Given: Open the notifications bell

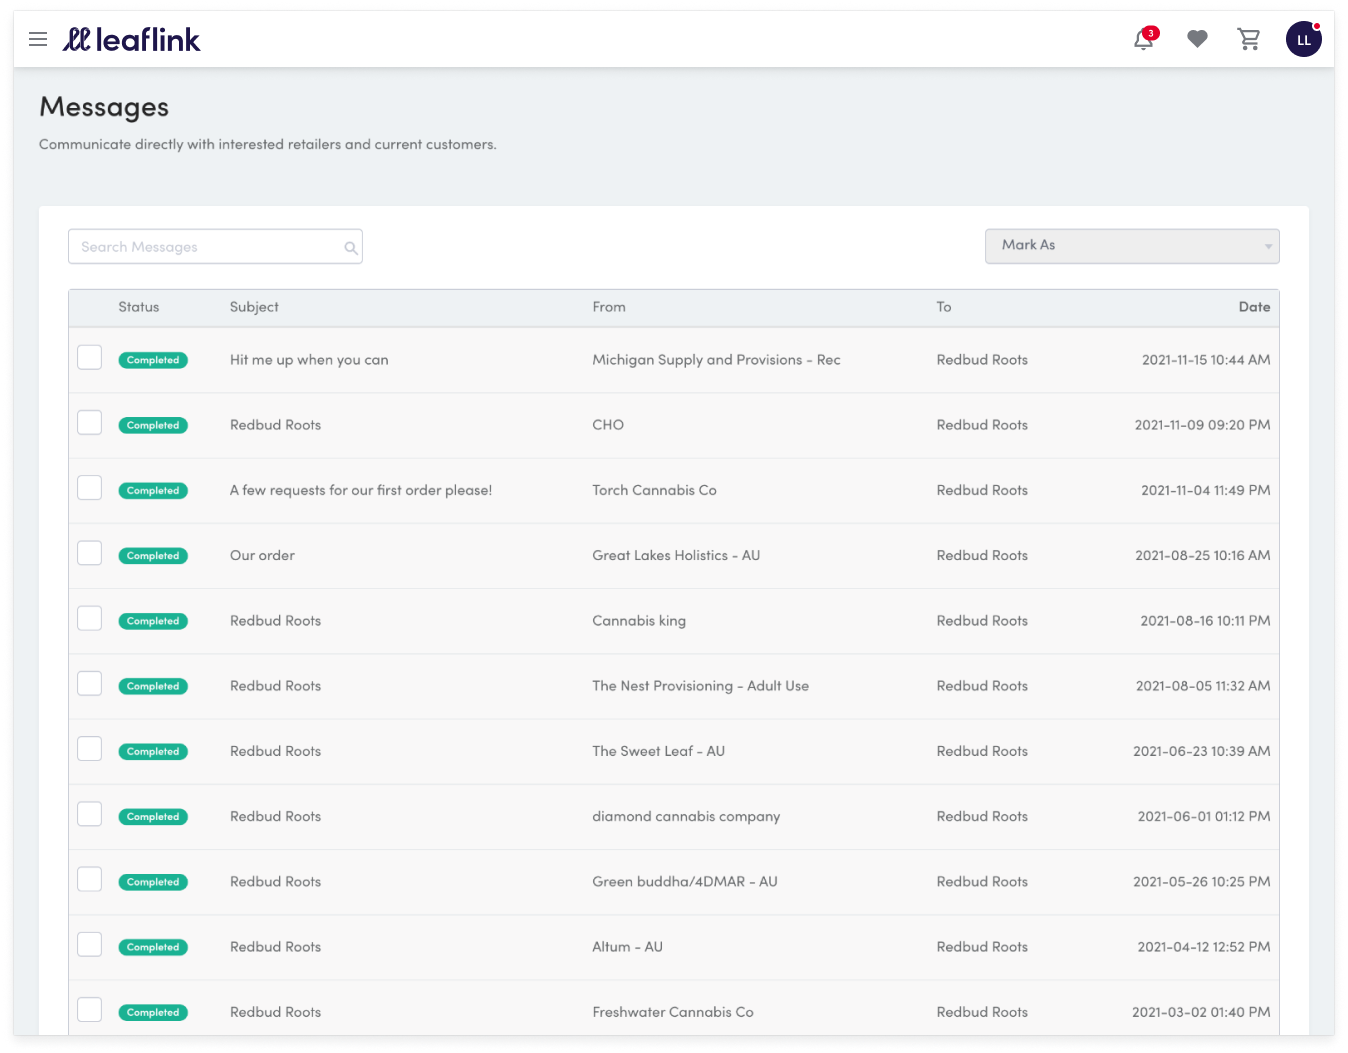Looking at the screenshot, I should click(1144, 39).
